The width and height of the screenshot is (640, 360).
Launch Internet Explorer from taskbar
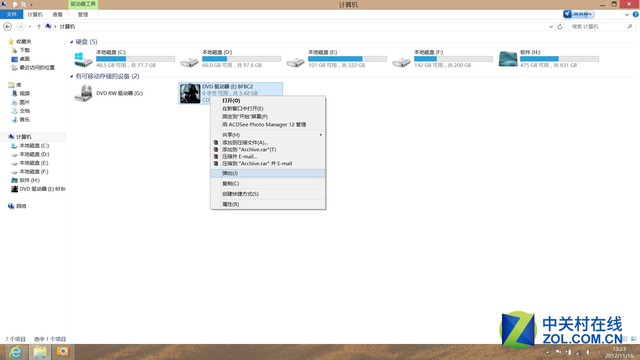16,352
